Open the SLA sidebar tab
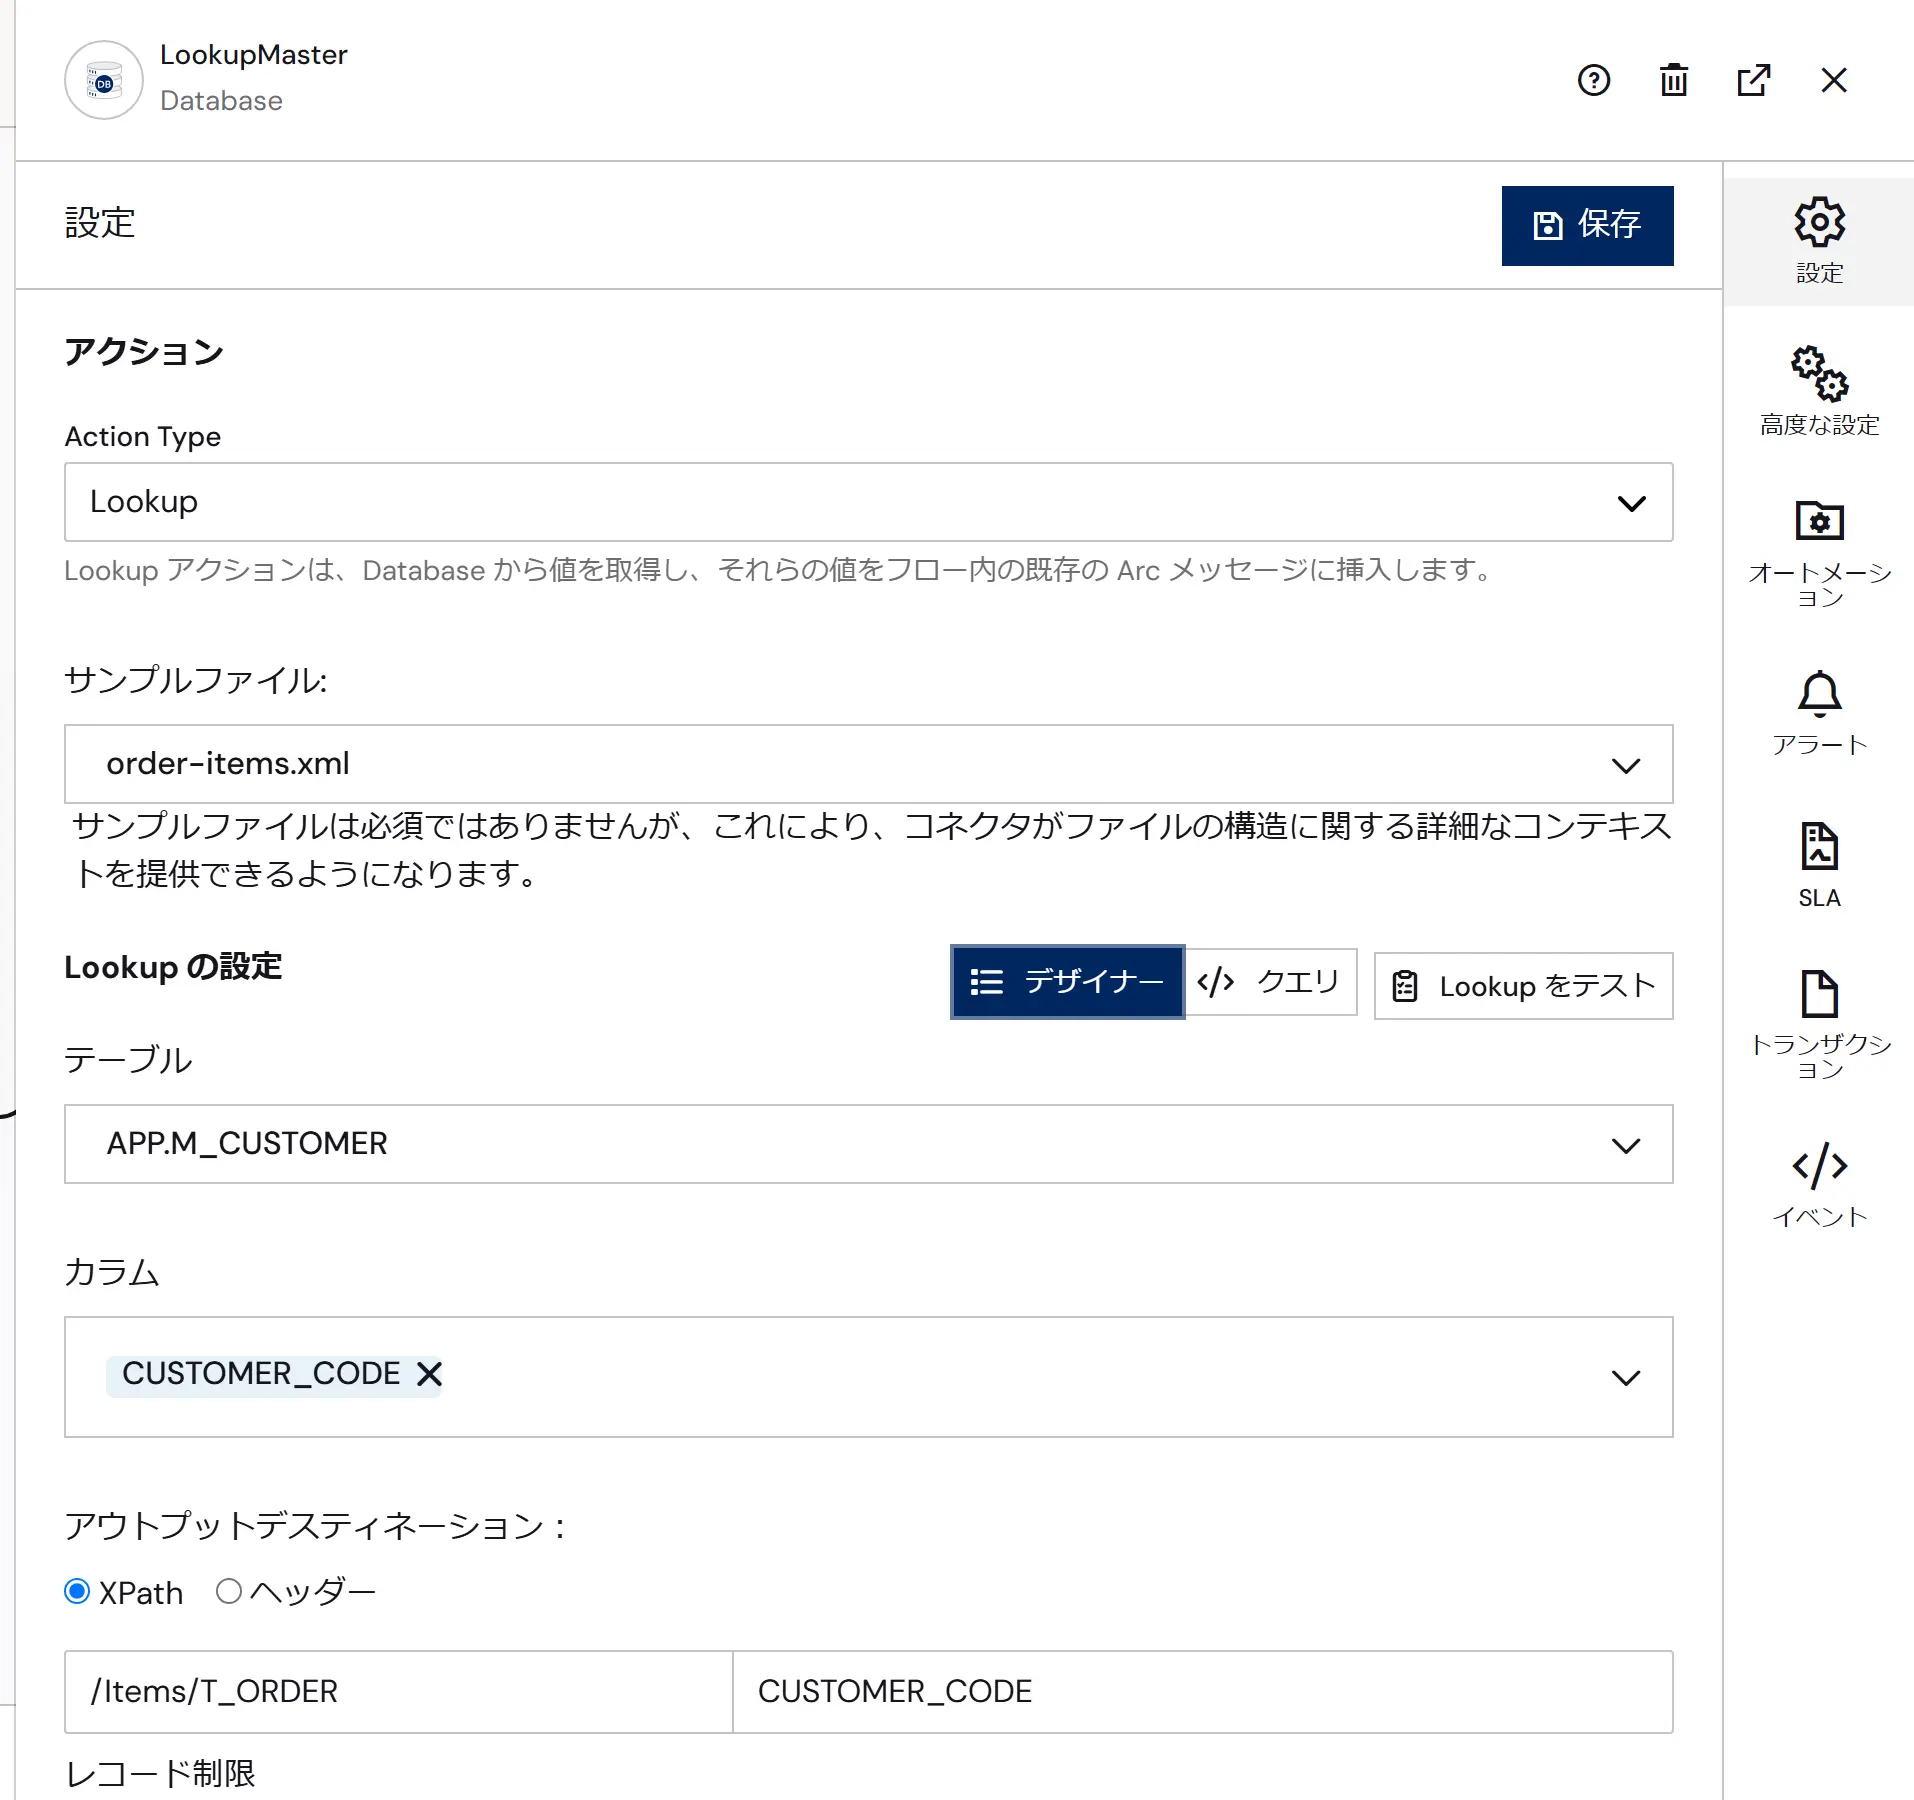The image size is (1914, 1800). [x=1819, y=865]
